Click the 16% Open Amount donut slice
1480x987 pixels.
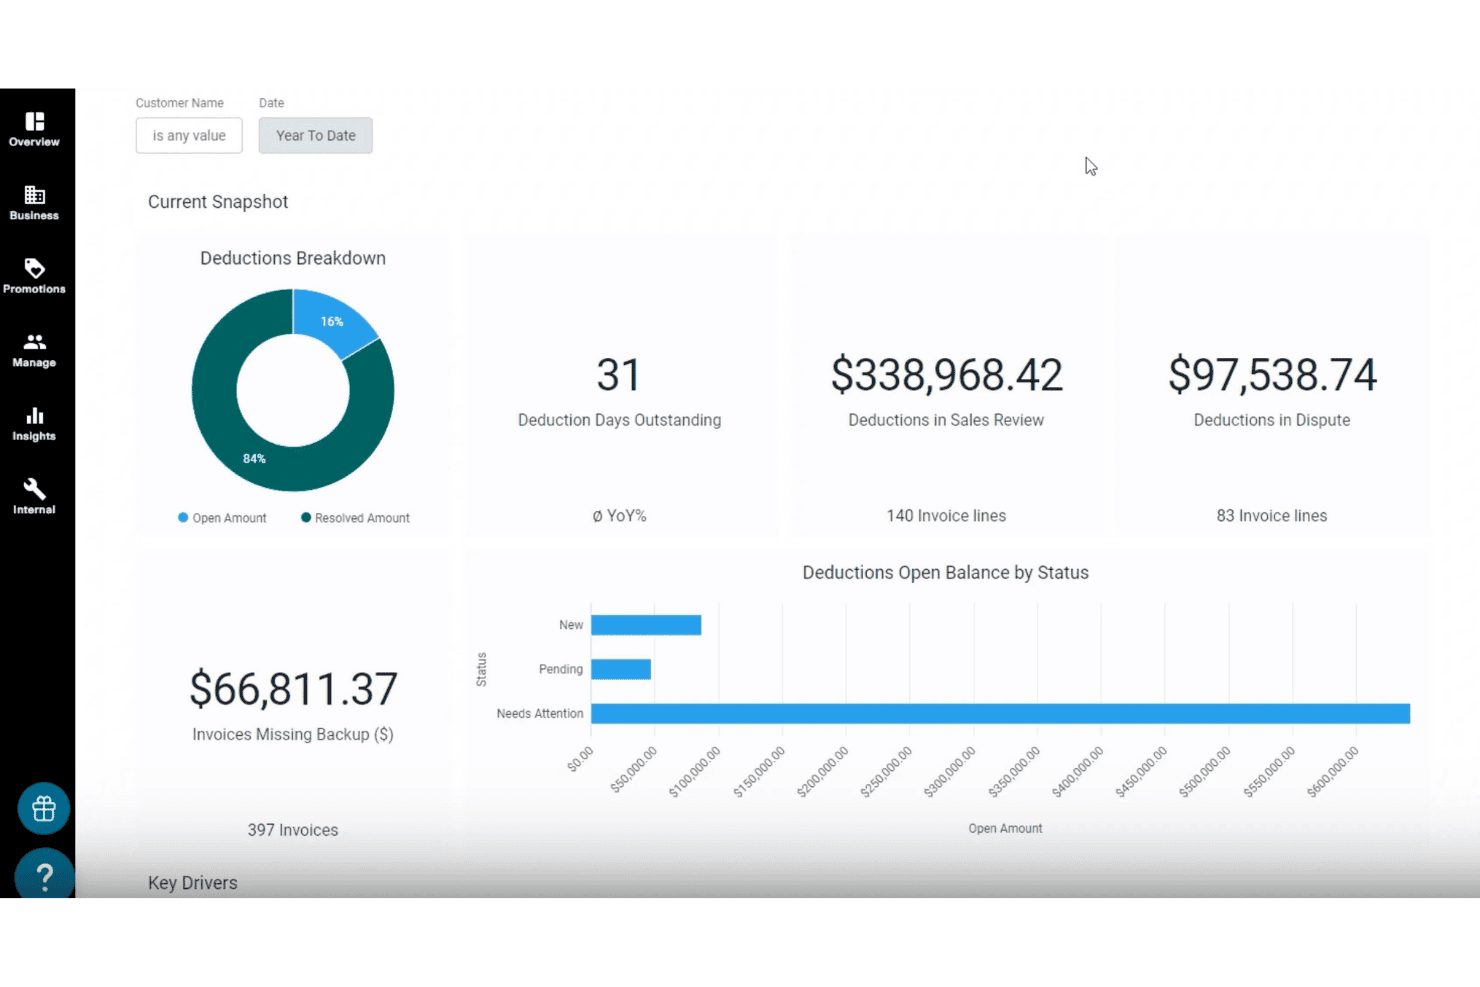coord(334,320)
